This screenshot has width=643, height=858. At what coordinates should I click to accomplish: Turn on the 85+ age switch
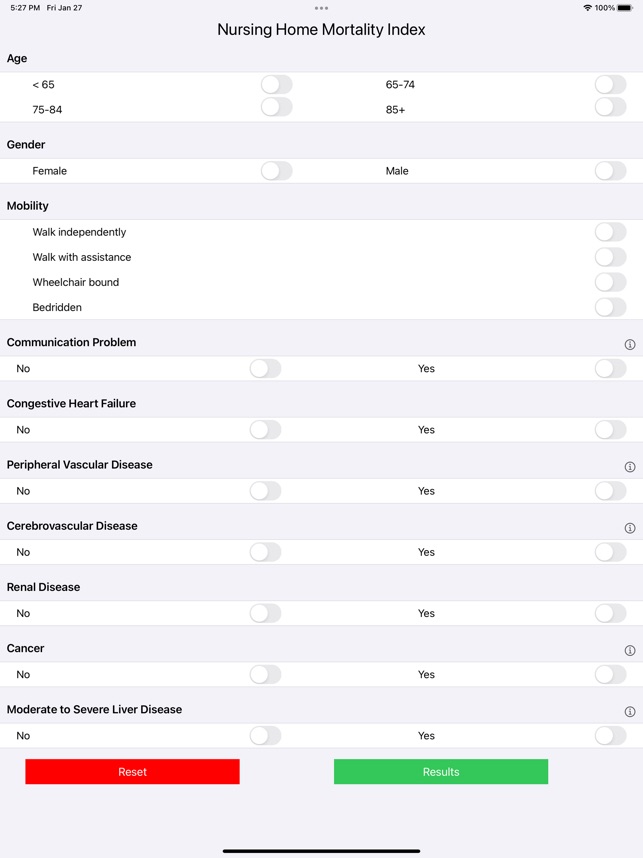[x=610, y=110]
